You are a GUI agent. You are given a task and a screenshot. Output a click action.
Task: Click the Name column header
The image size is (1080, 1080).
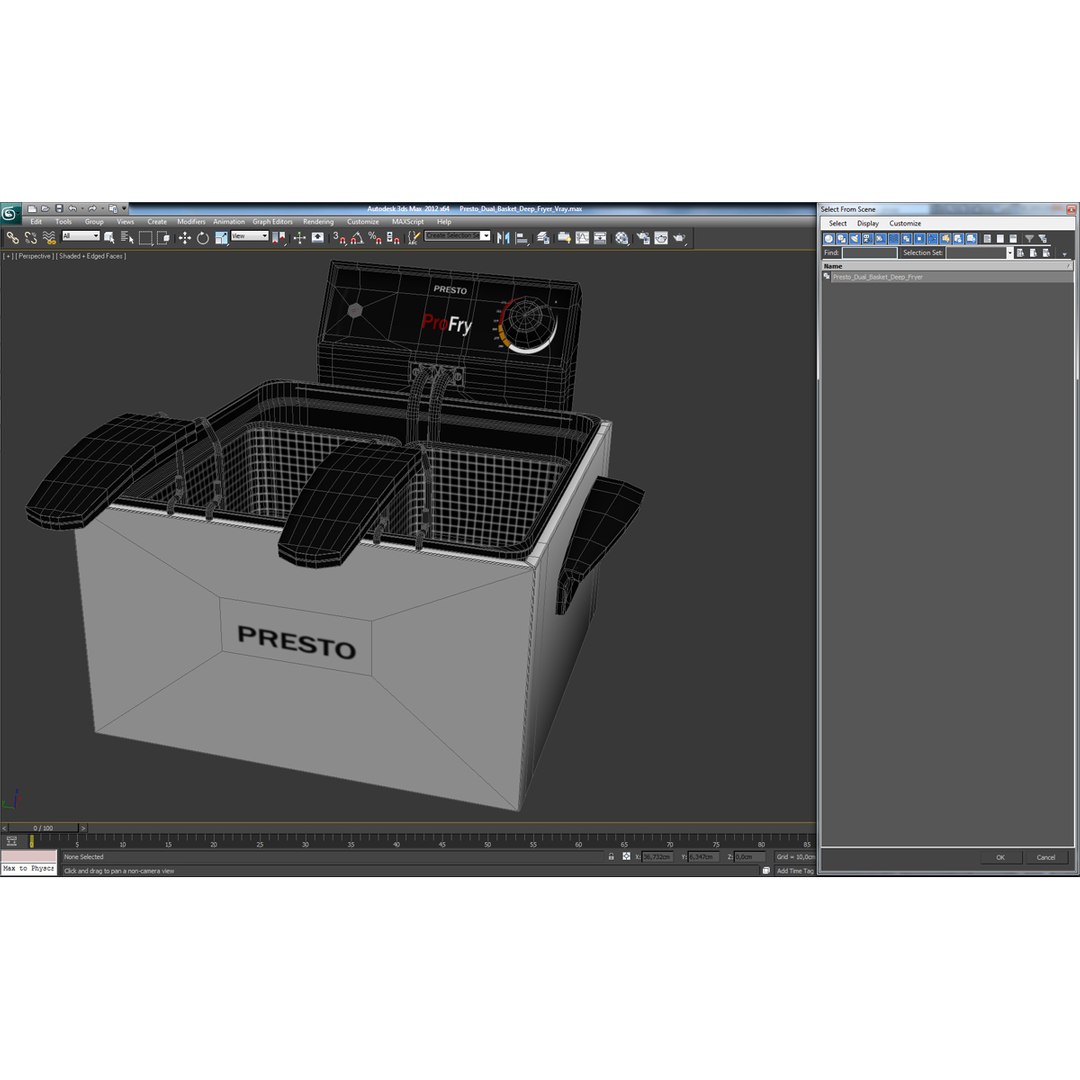click(x=946, y=266)
